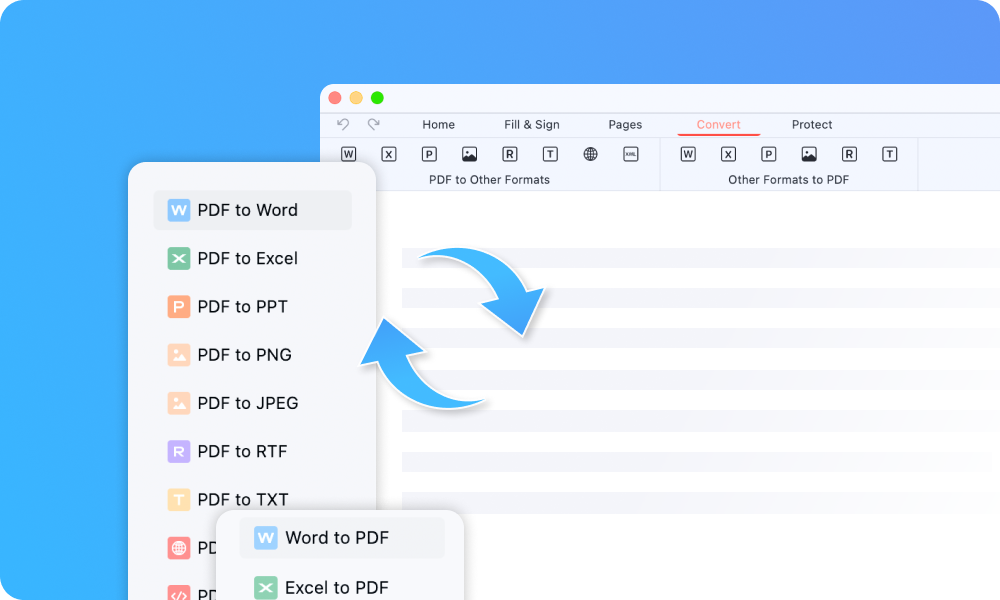Click the PDF to Excel toolbar icon
Screen dimensions: 1000x600
389,154
